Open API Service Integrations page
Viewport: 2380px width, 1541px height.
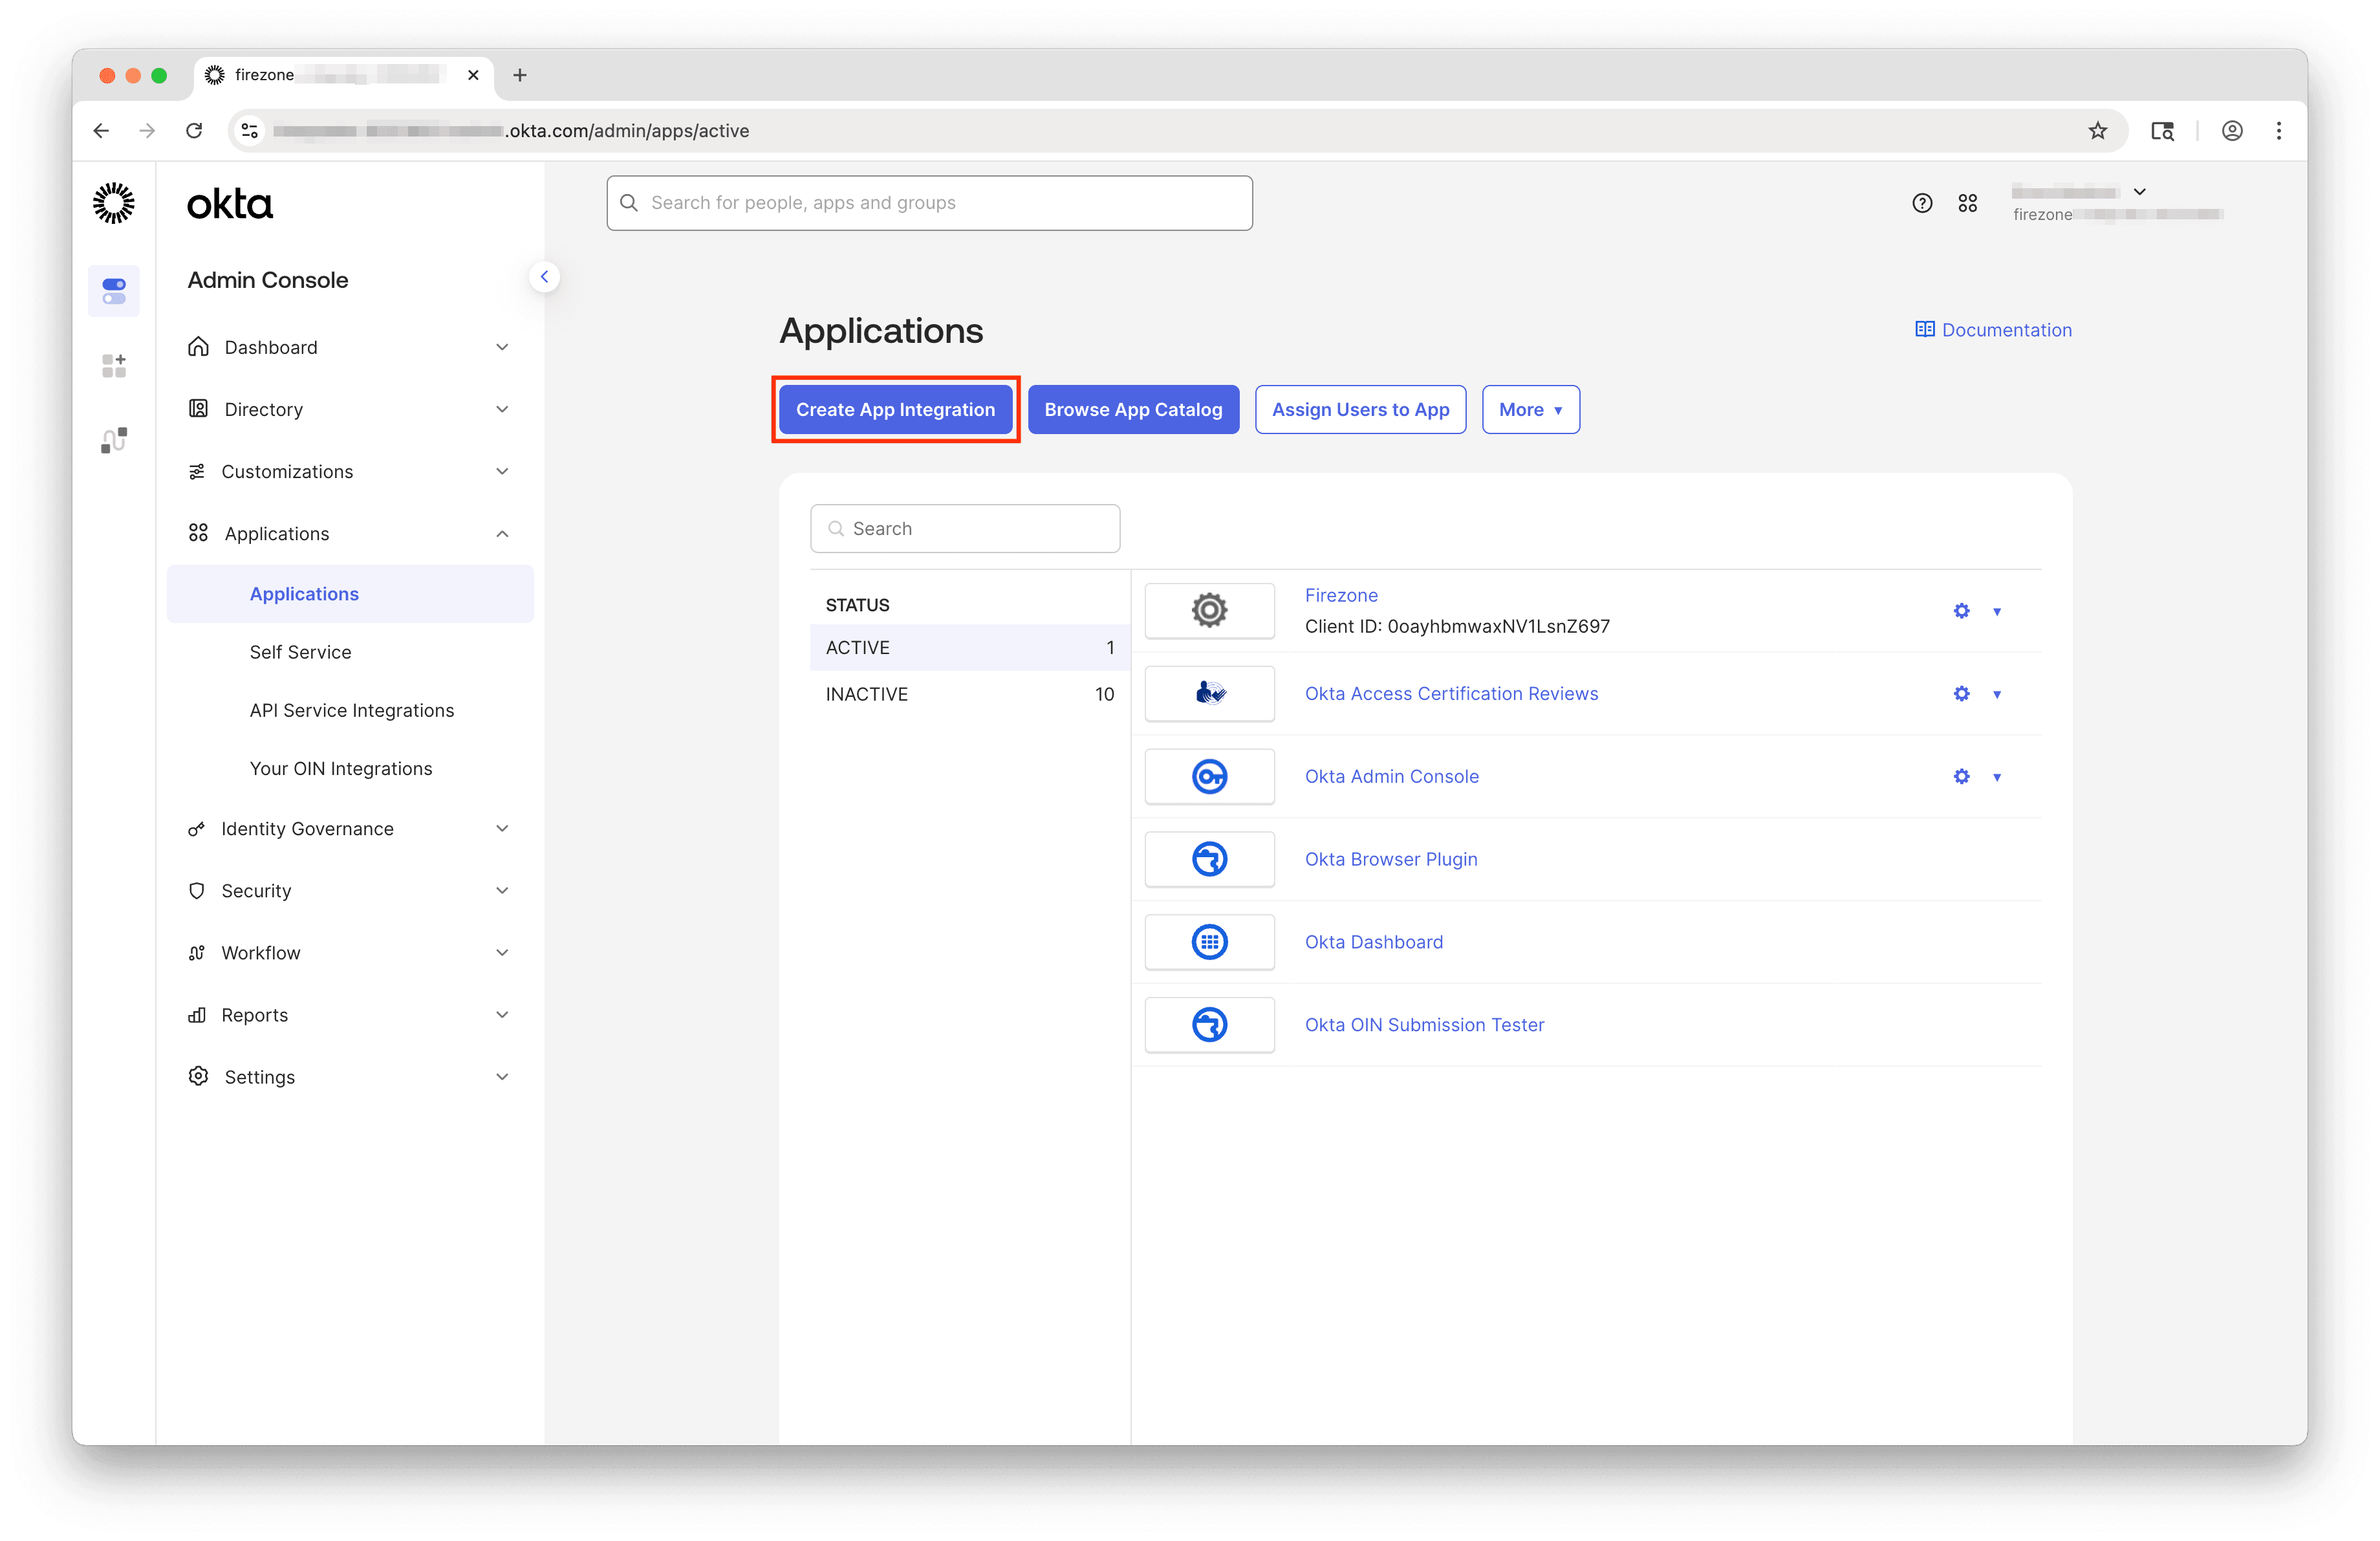351,710
